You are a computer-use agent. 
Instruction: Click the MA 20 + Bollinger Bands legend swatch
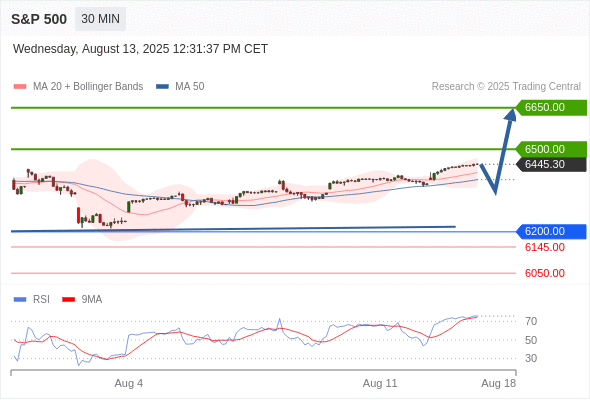pos(20,87)
